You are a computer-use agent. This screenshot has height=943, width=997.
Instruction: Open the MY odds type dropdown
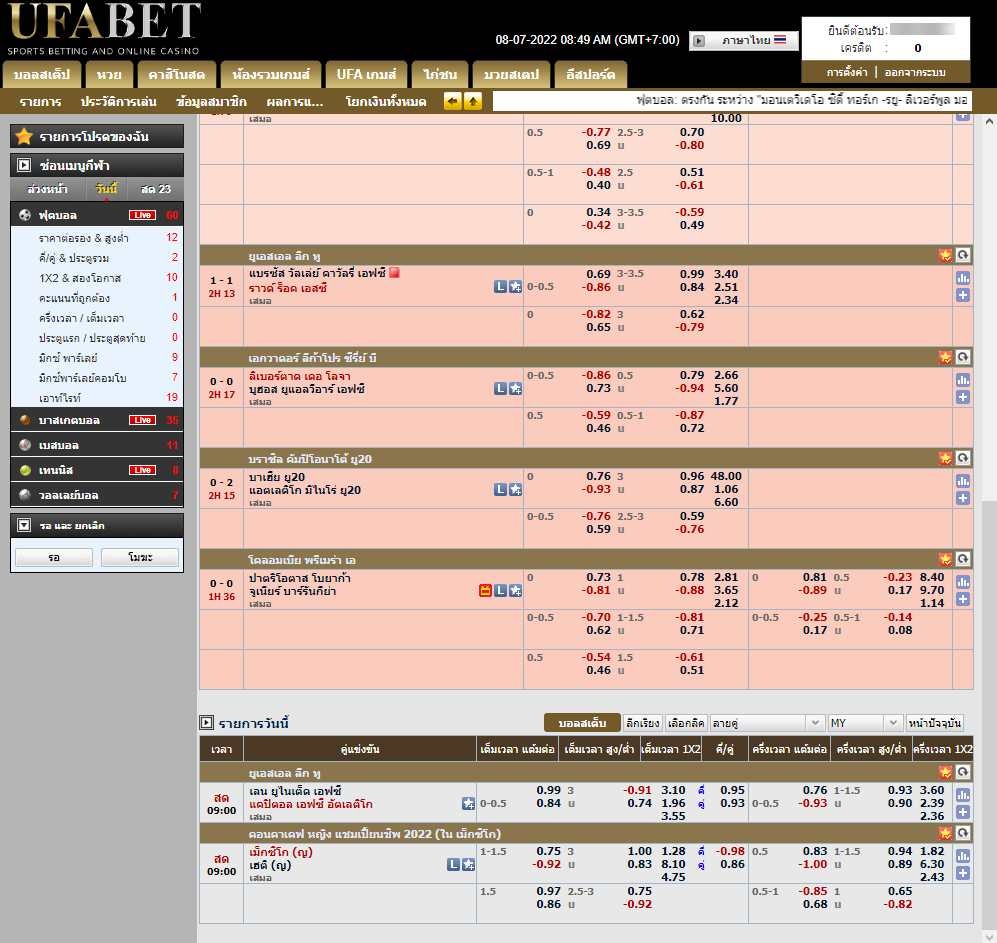[x=864, y=723]
